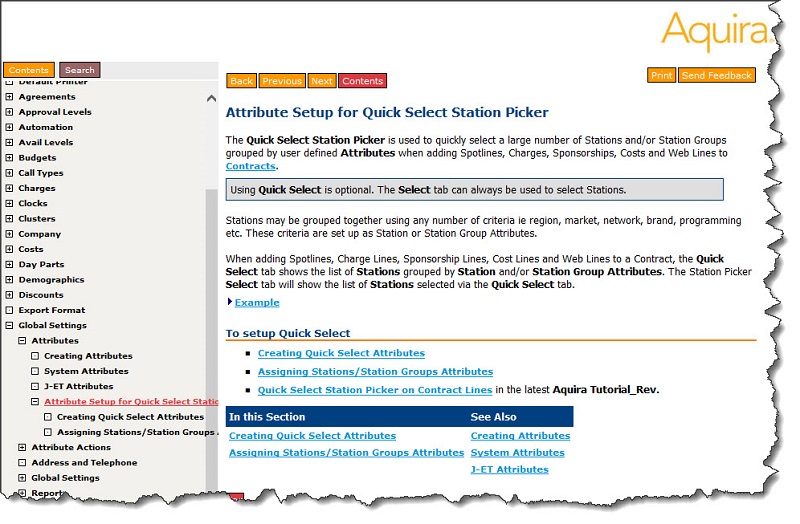Switch to the Search tab
This screenshot has height=524, width=800.
(x=80, y=70)
